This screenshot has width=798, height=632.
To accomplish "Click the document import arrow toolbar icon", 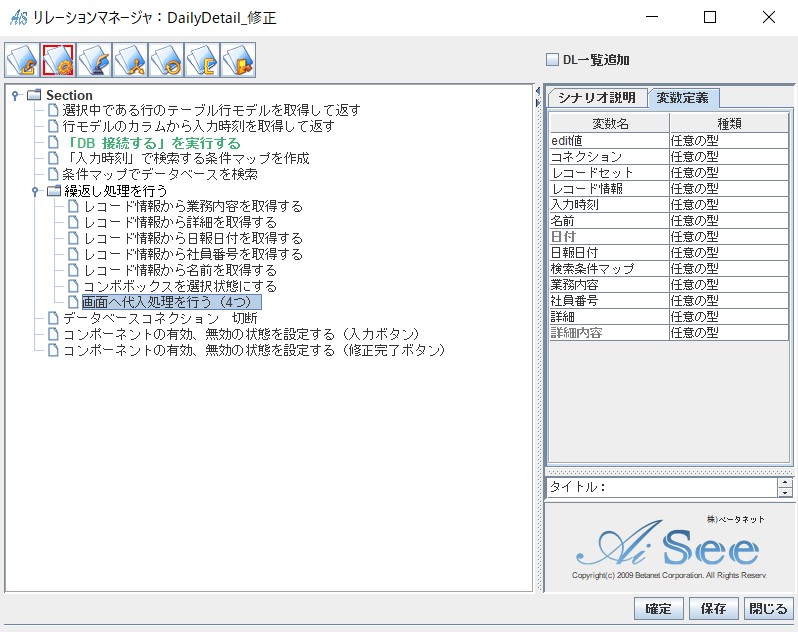I will coord(22,60).
